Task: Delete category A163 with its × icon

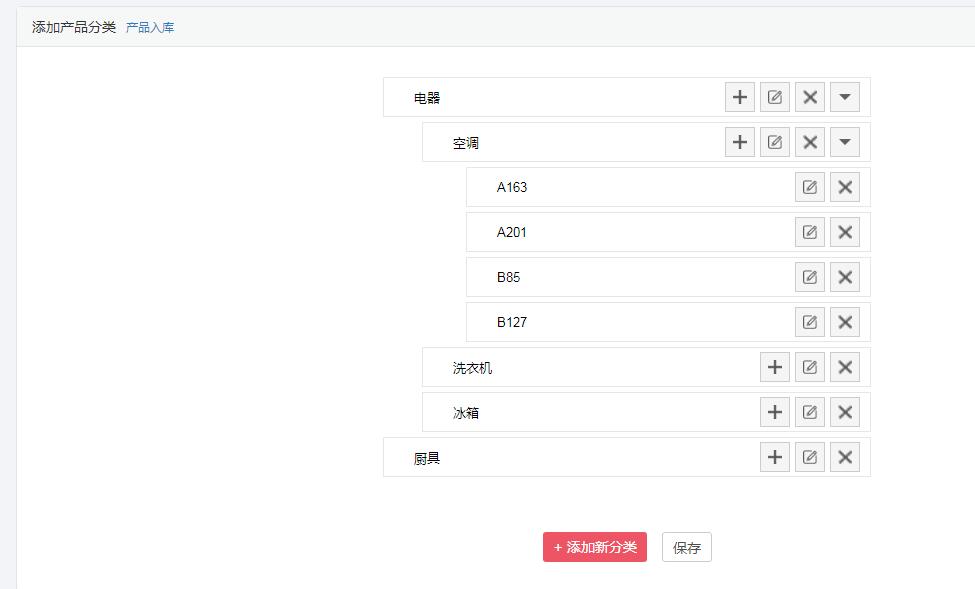Action: (845, 187)
